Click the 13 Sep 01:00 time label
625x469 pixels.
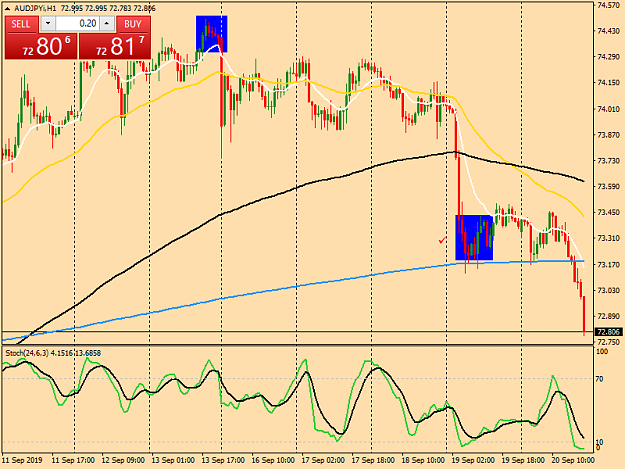point(173,460)
